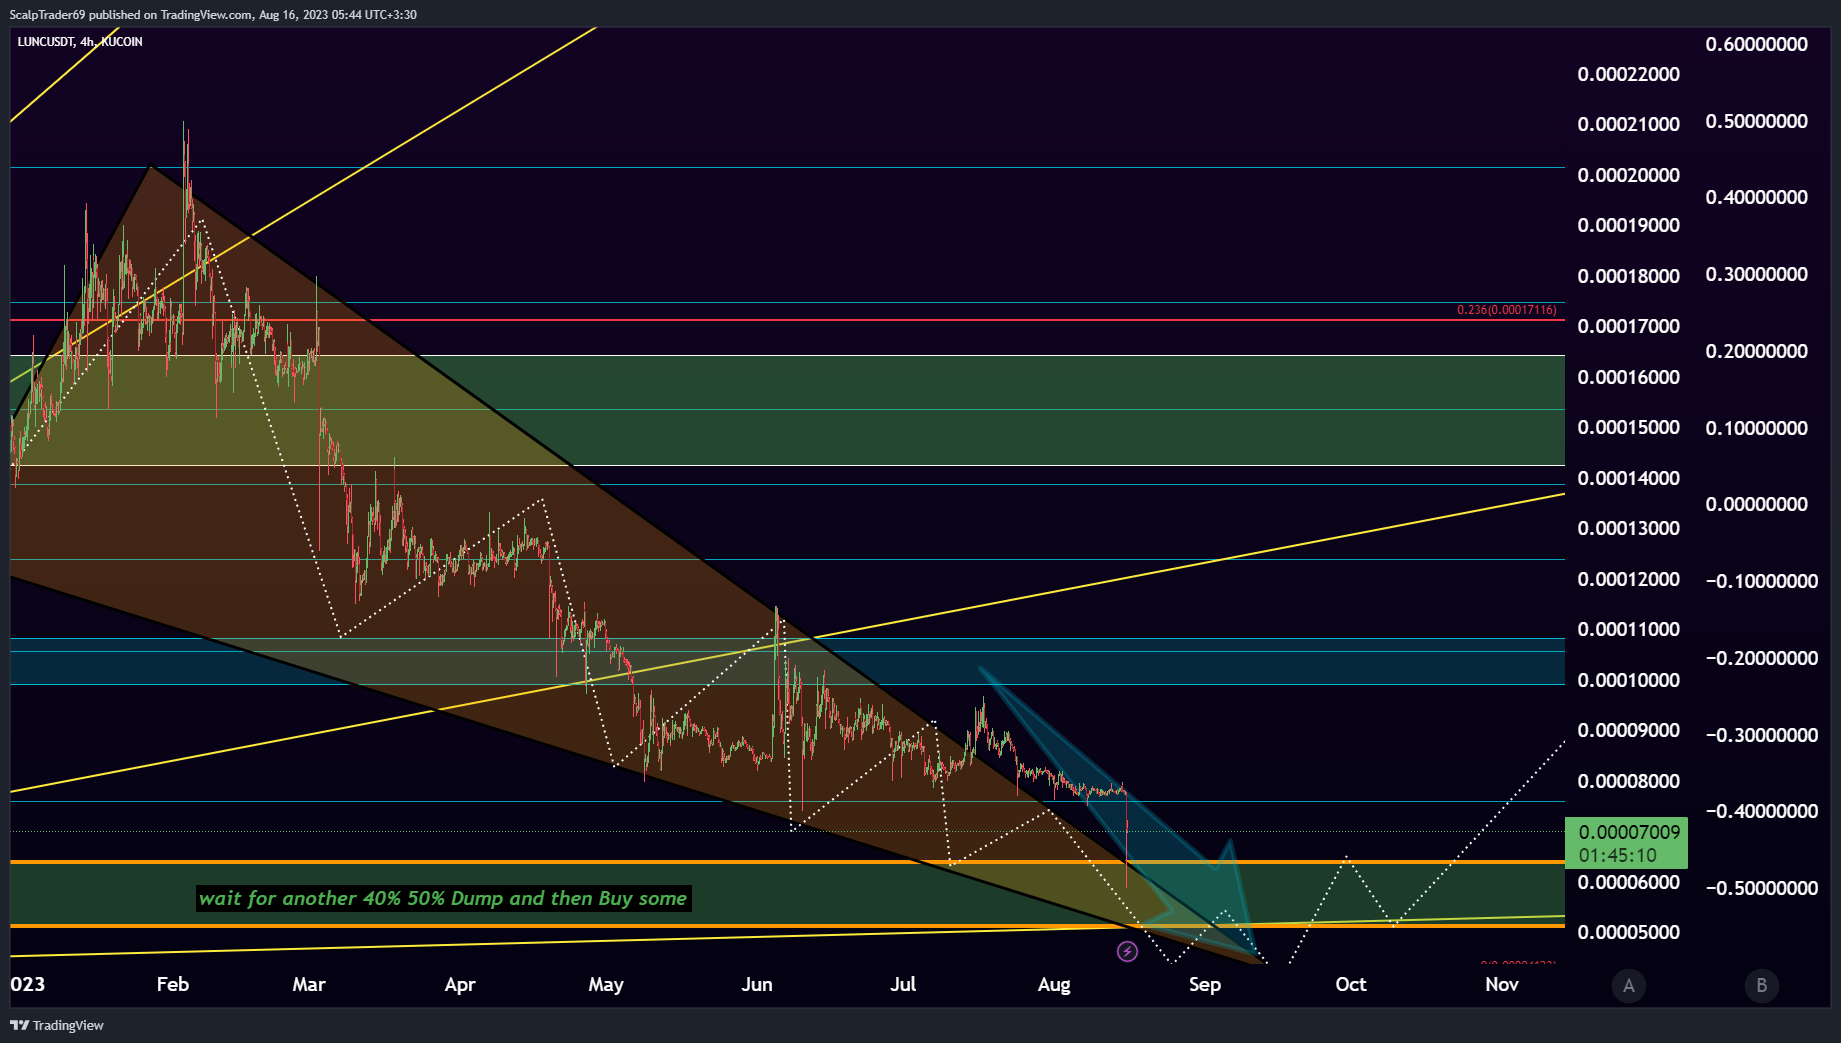This screenshot has height=1043, width=1841.
Task: Click the current price label 0.00007009
Action: (x=1629, y=832)
